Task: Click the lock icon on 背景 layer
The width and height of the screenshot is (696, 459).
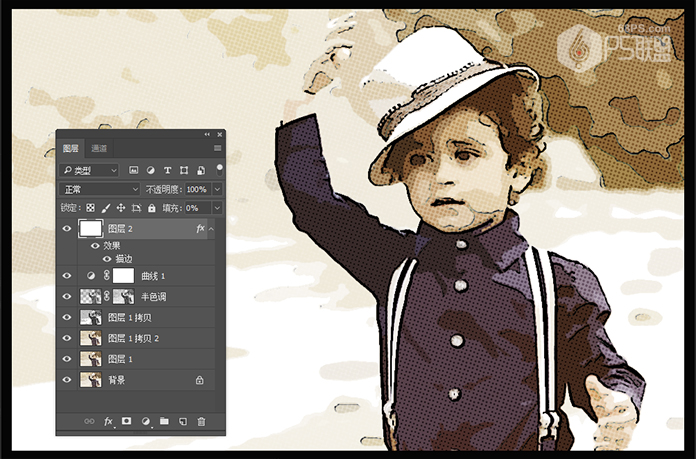Action: (200, 380)
